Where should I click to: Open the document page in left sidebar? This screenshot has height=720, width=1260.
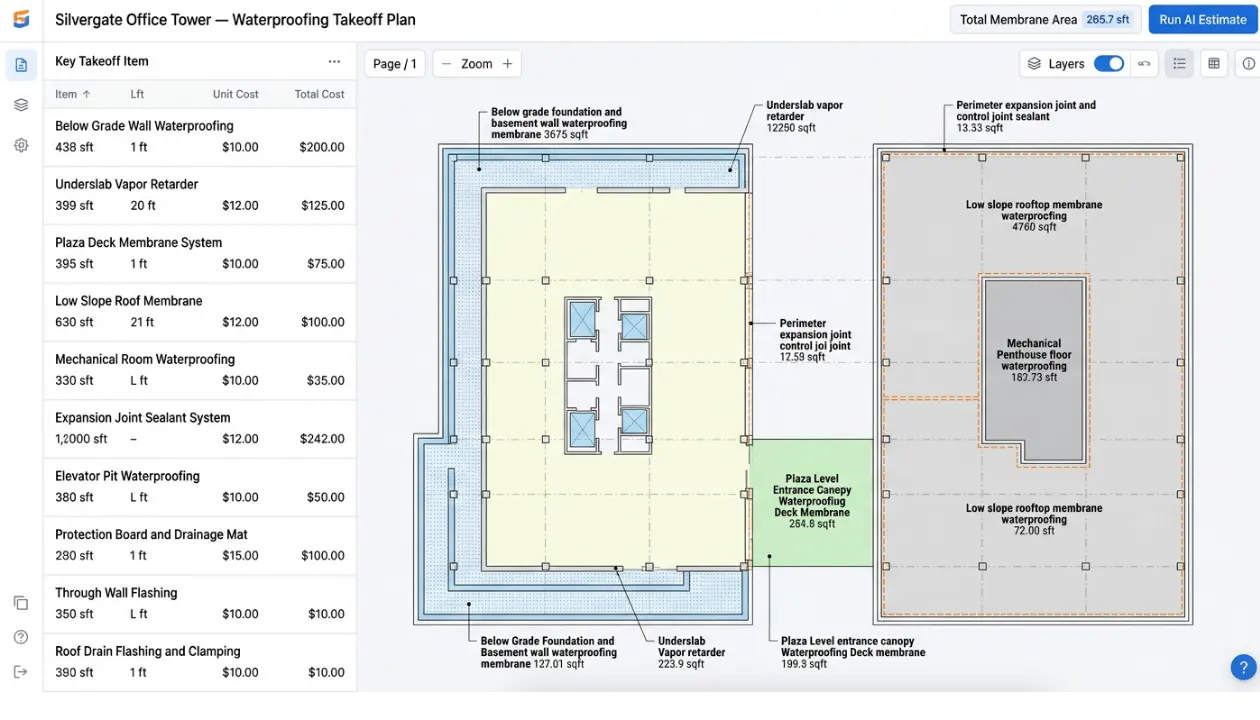[x=21, y=65]
